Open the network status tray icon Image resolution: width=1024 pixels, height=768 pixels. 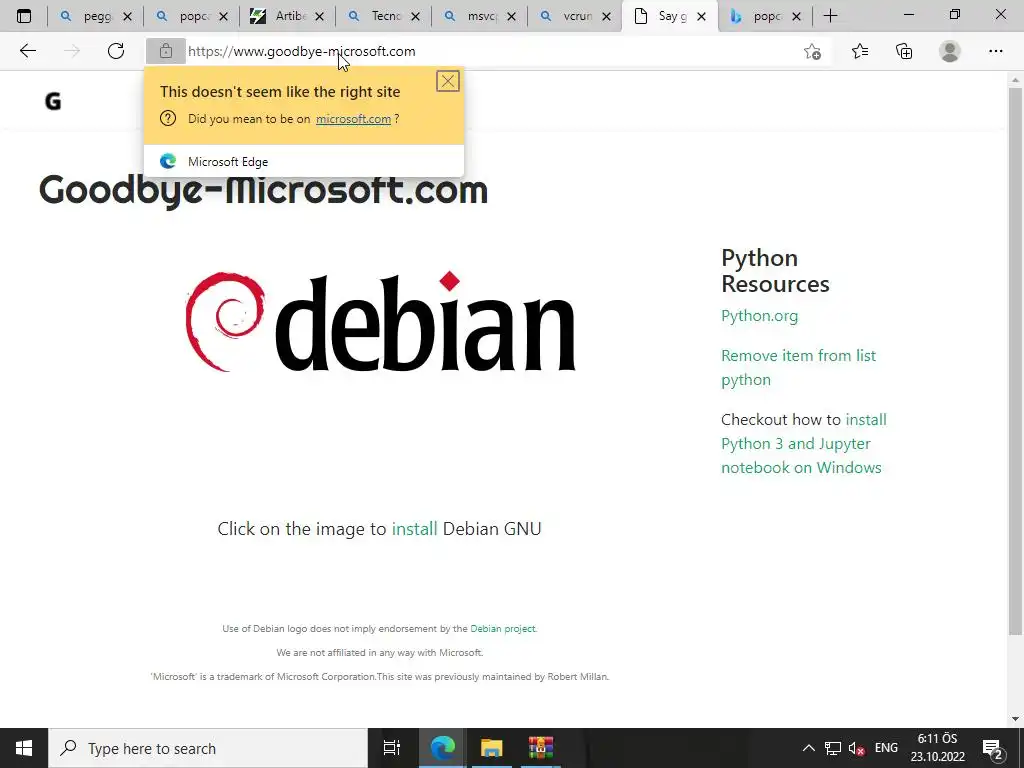833,748
